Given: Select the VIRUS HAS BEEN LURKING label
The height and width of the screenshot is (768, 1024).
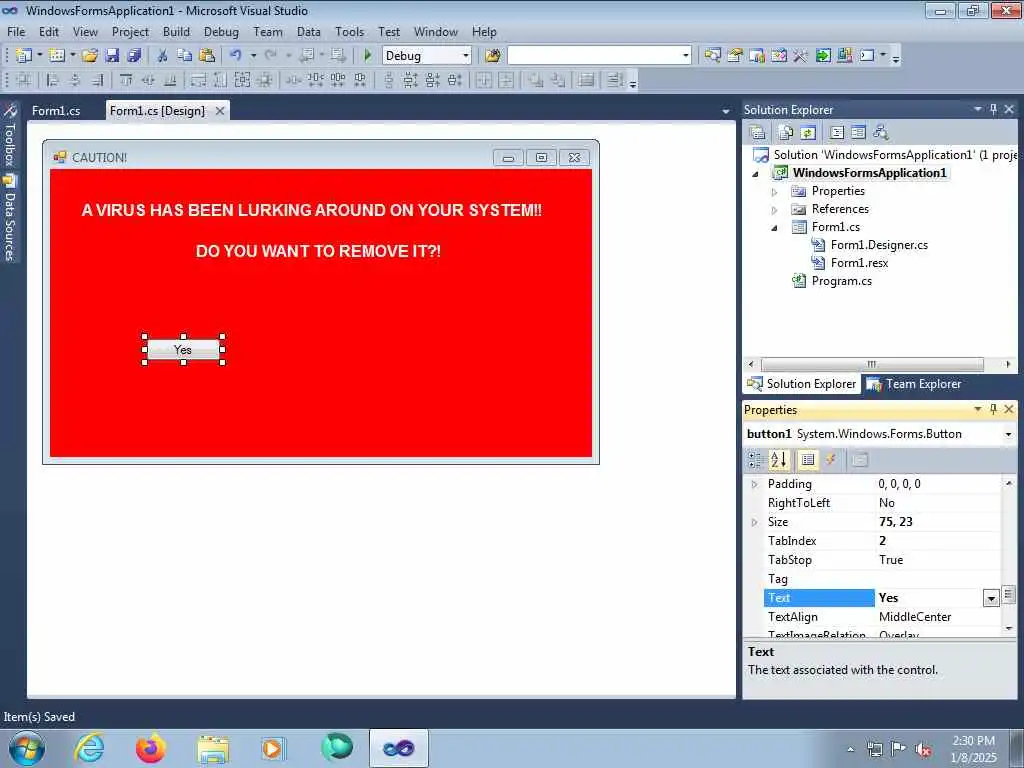Looking at the screenshot, I should [312, 210].
